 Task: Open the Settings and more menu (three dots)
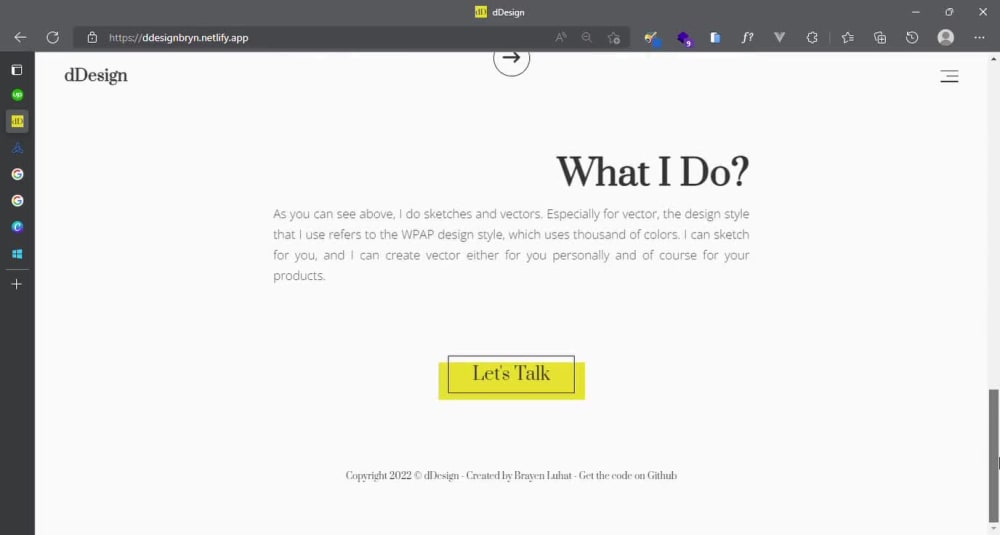[x=980, y=38]
